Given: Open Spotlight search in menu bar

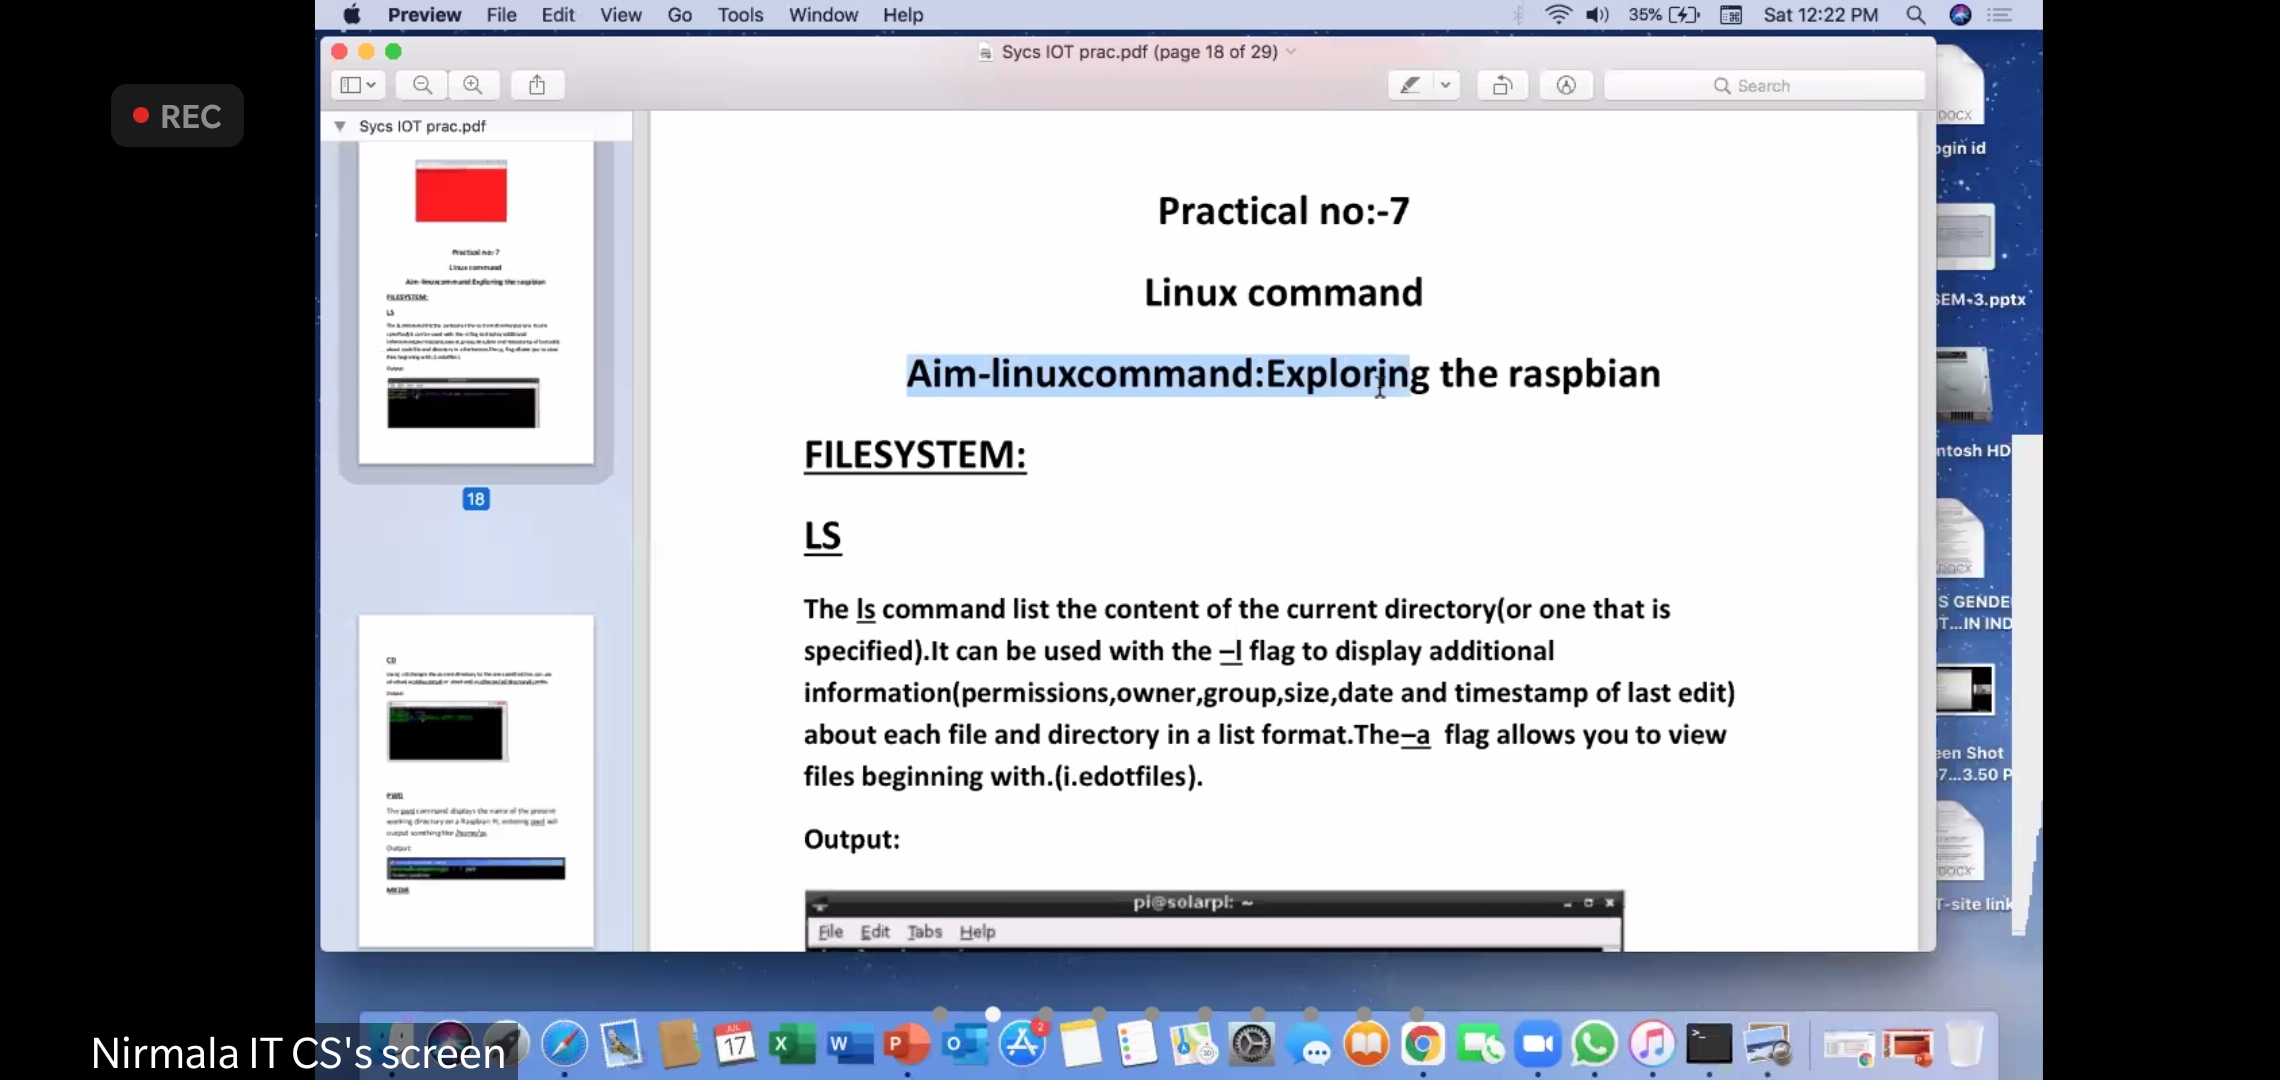Looking at the screenshot, I should [1915, 15].
